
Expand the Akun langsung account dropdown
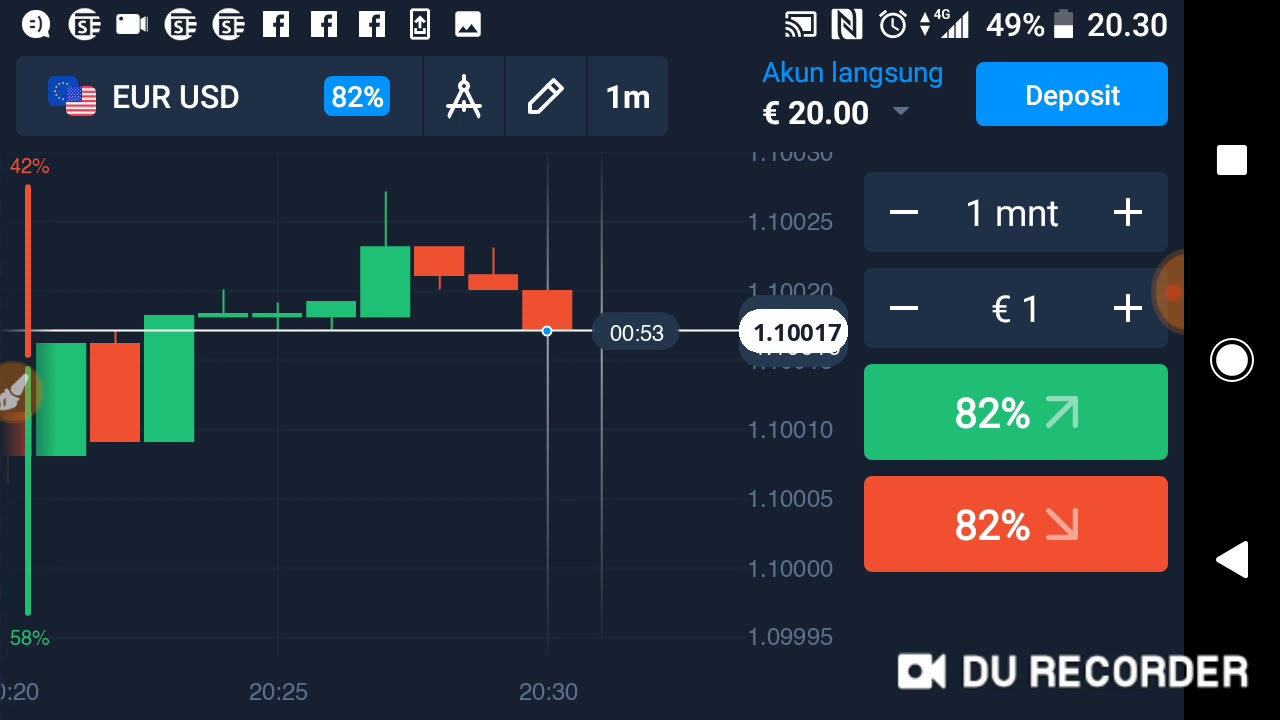point(900,111)
